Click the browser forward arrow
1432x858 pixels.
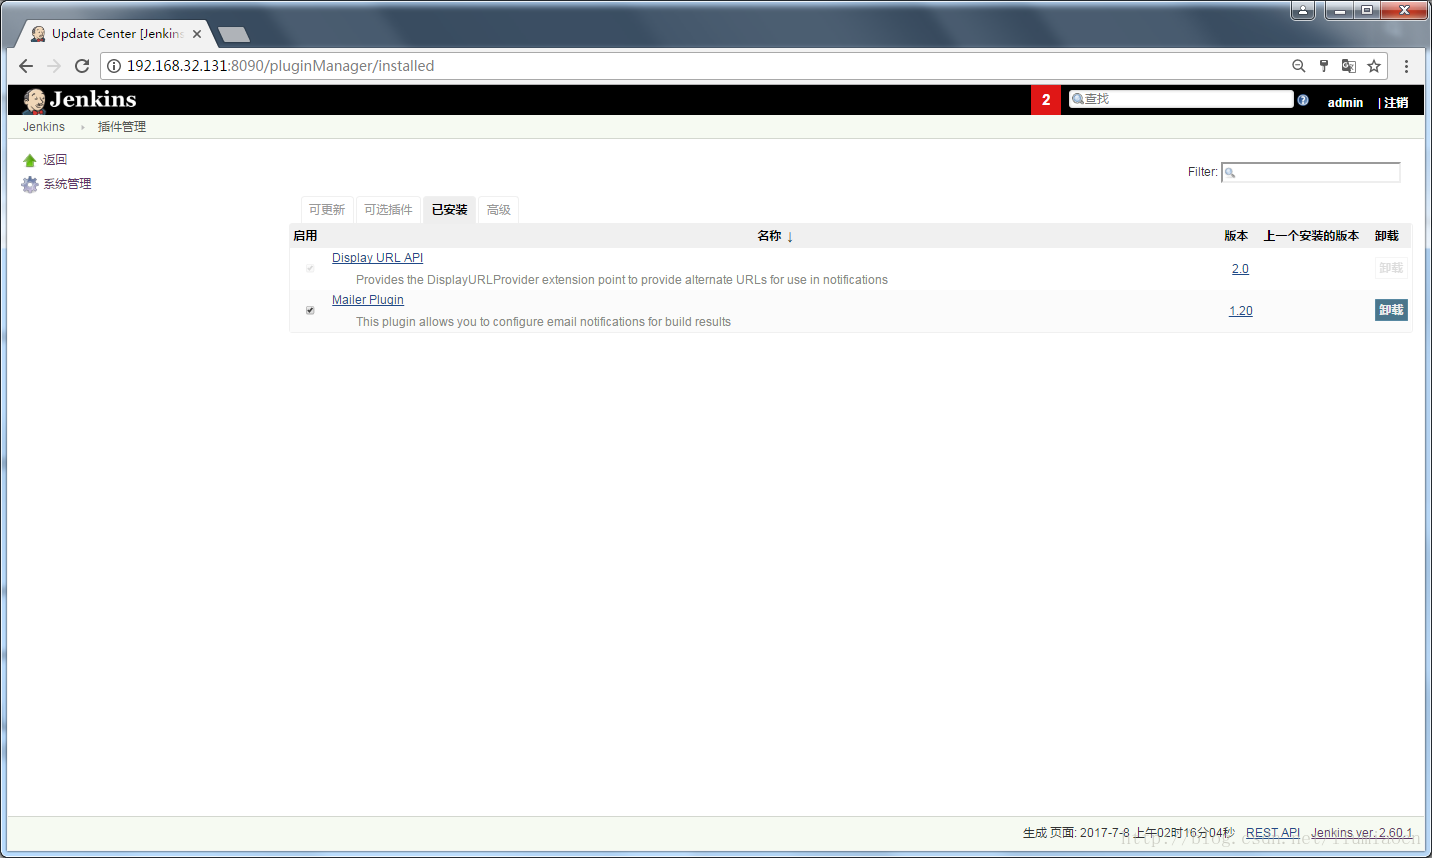(54, 66)
